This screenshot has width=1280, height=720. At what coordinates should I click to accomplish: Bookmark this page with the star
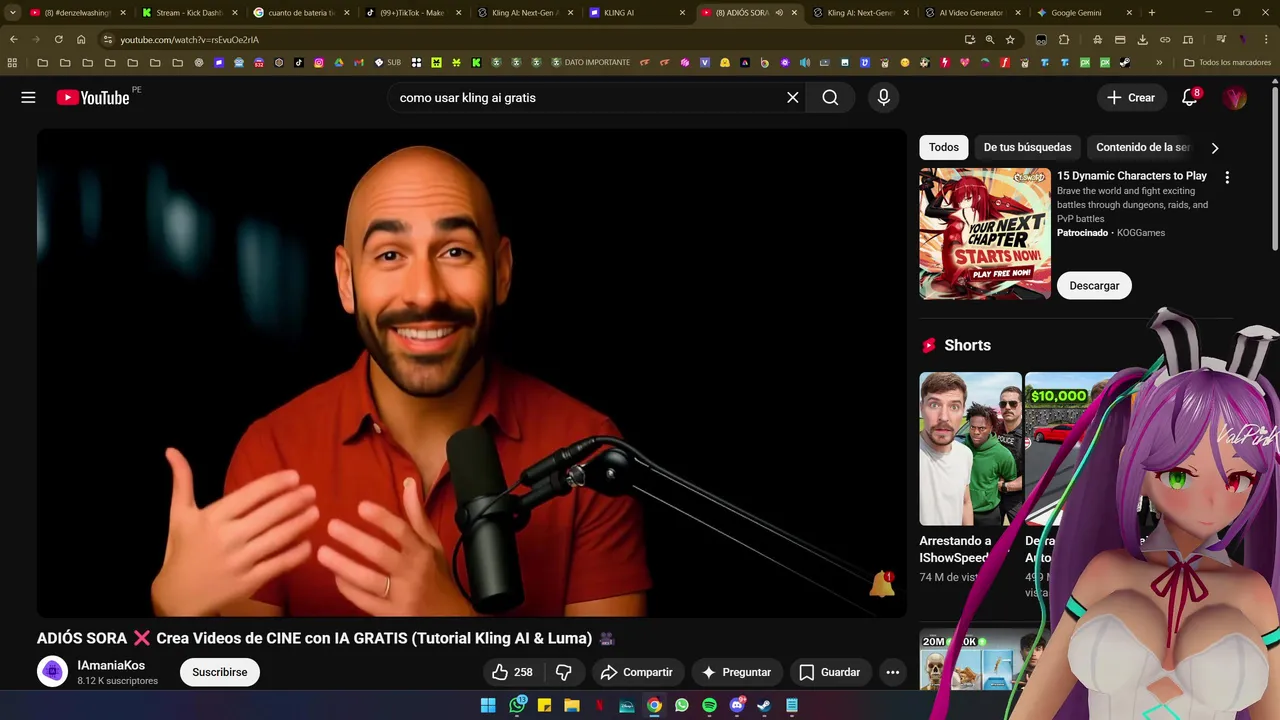tap(1010, 39)
